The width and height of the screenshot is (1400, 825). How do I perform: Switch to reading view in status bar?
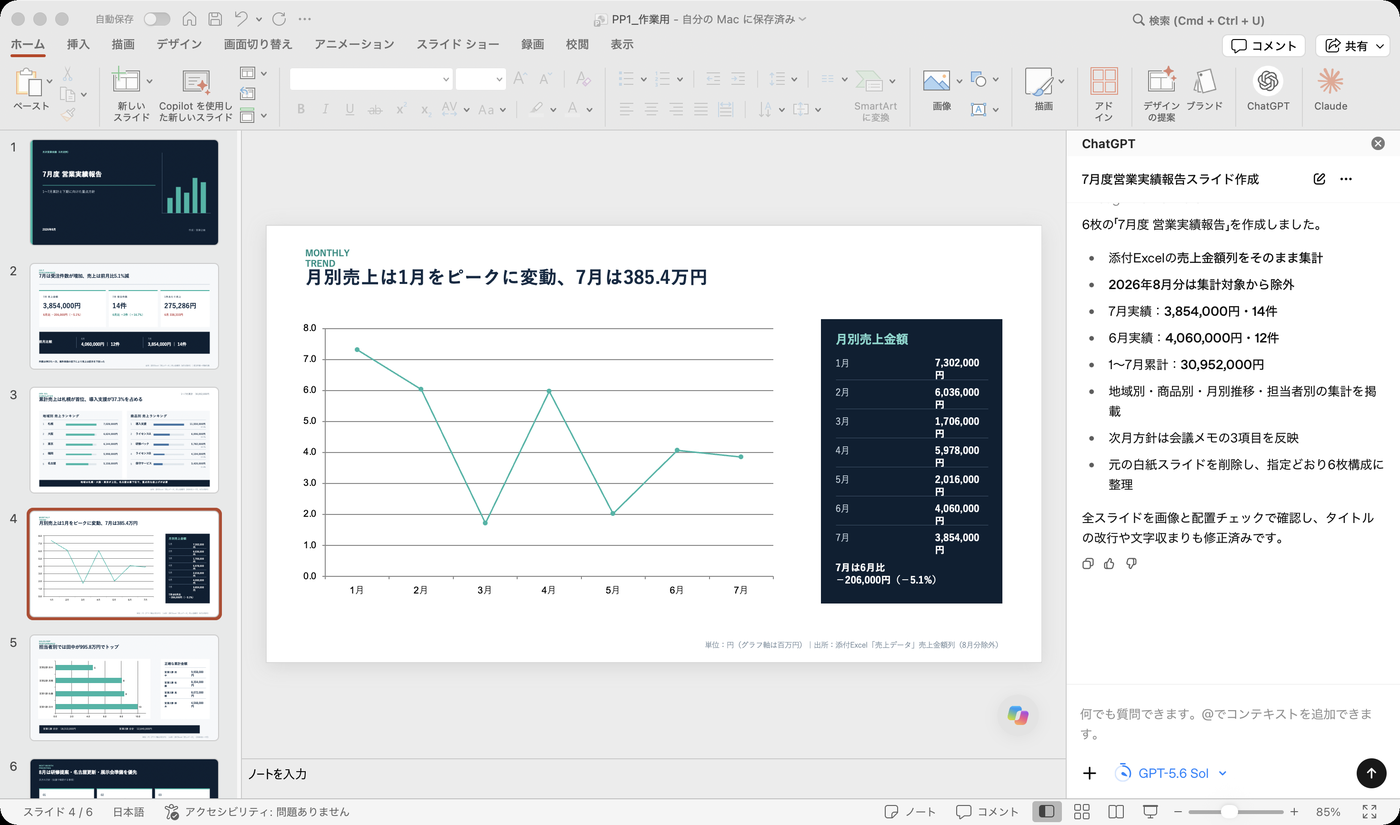coord(1115,812)
